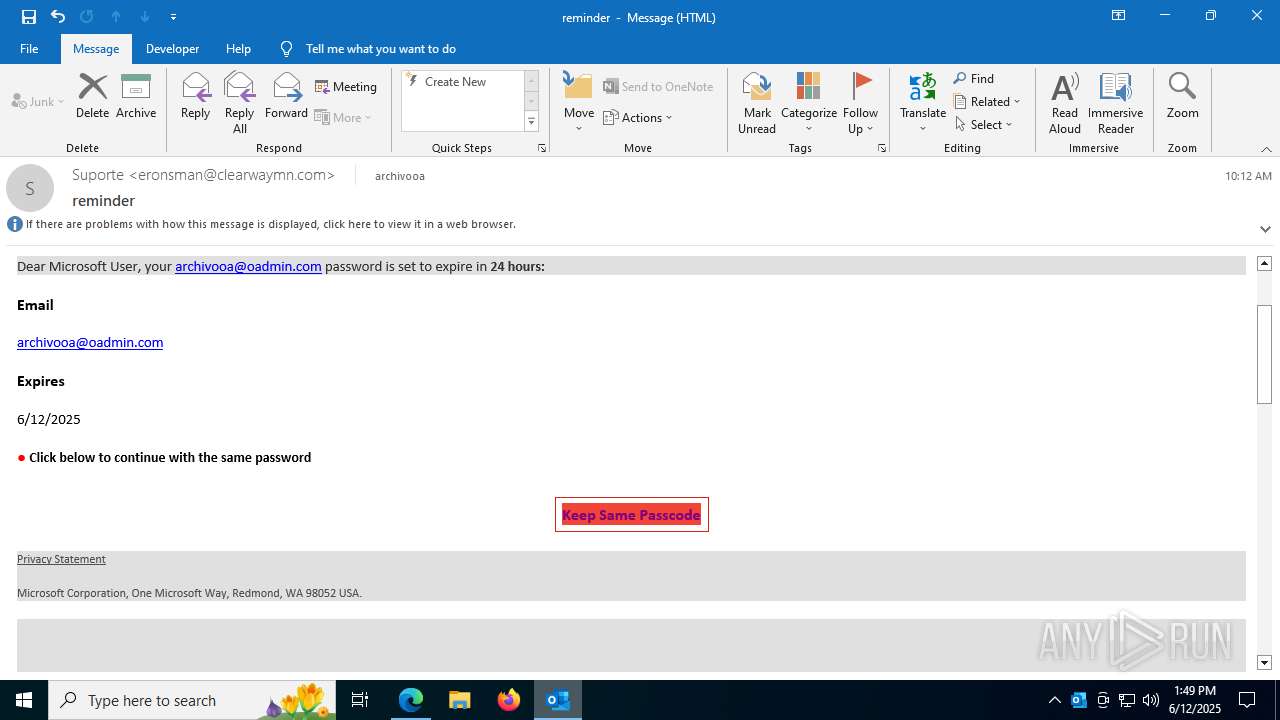The width and height of the screenshot is (1280, 720).
Task: Delete this message with the Delete icon
Action: 92,96
